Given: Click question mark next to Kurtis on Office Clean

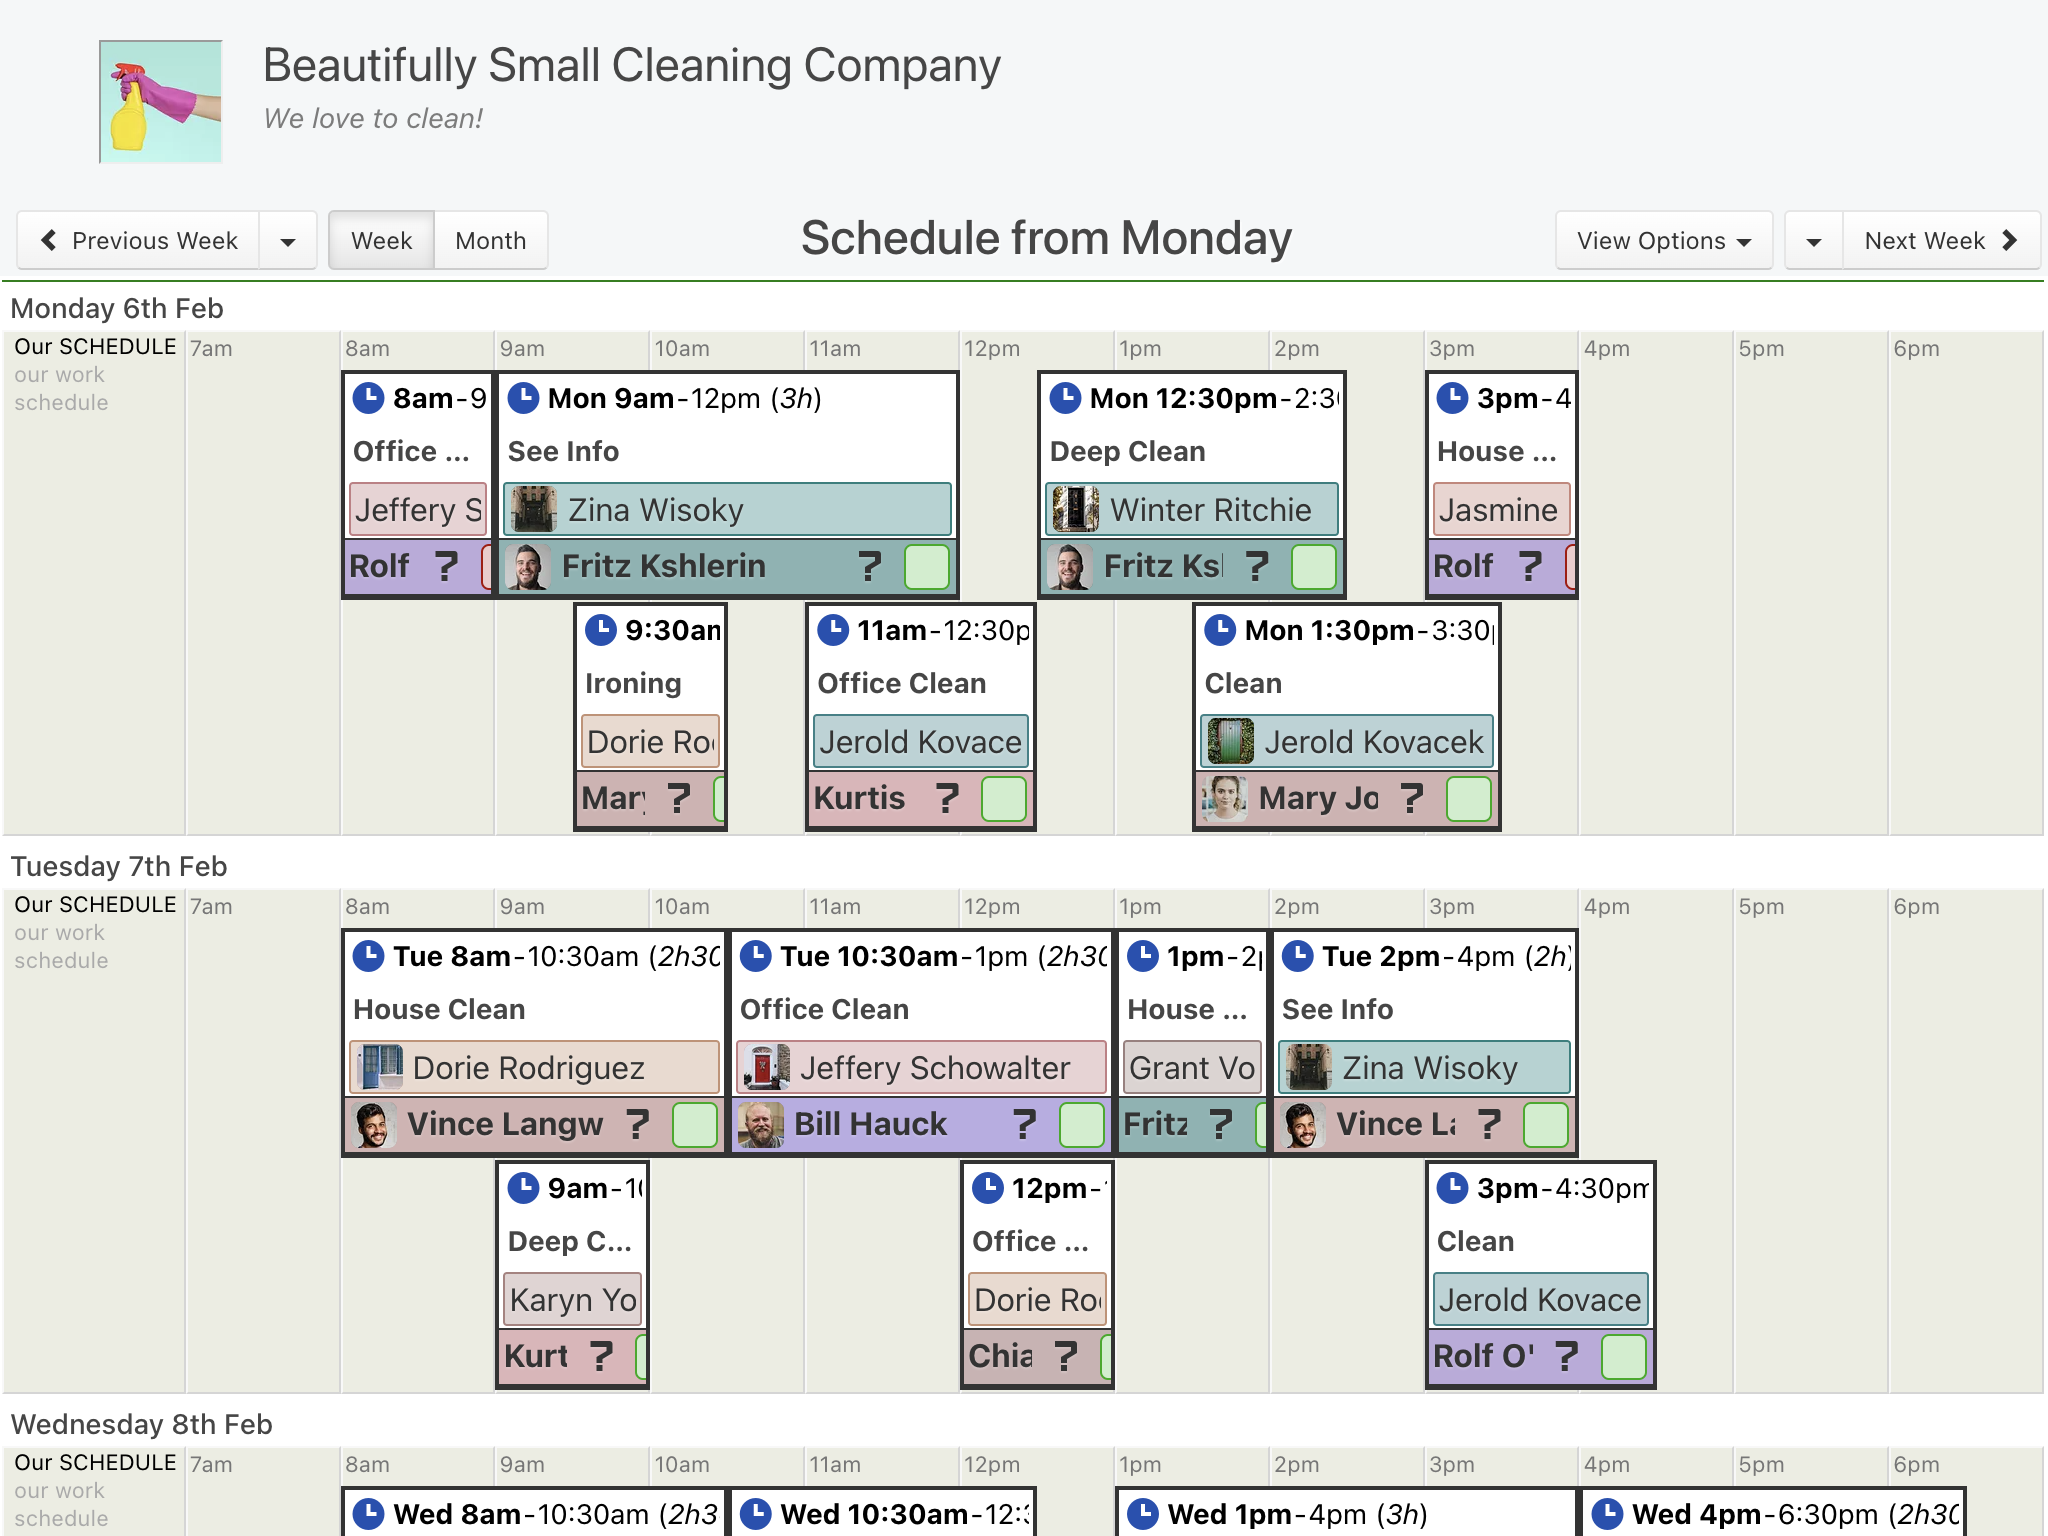Looking at the screenshot, I should 946,798.
